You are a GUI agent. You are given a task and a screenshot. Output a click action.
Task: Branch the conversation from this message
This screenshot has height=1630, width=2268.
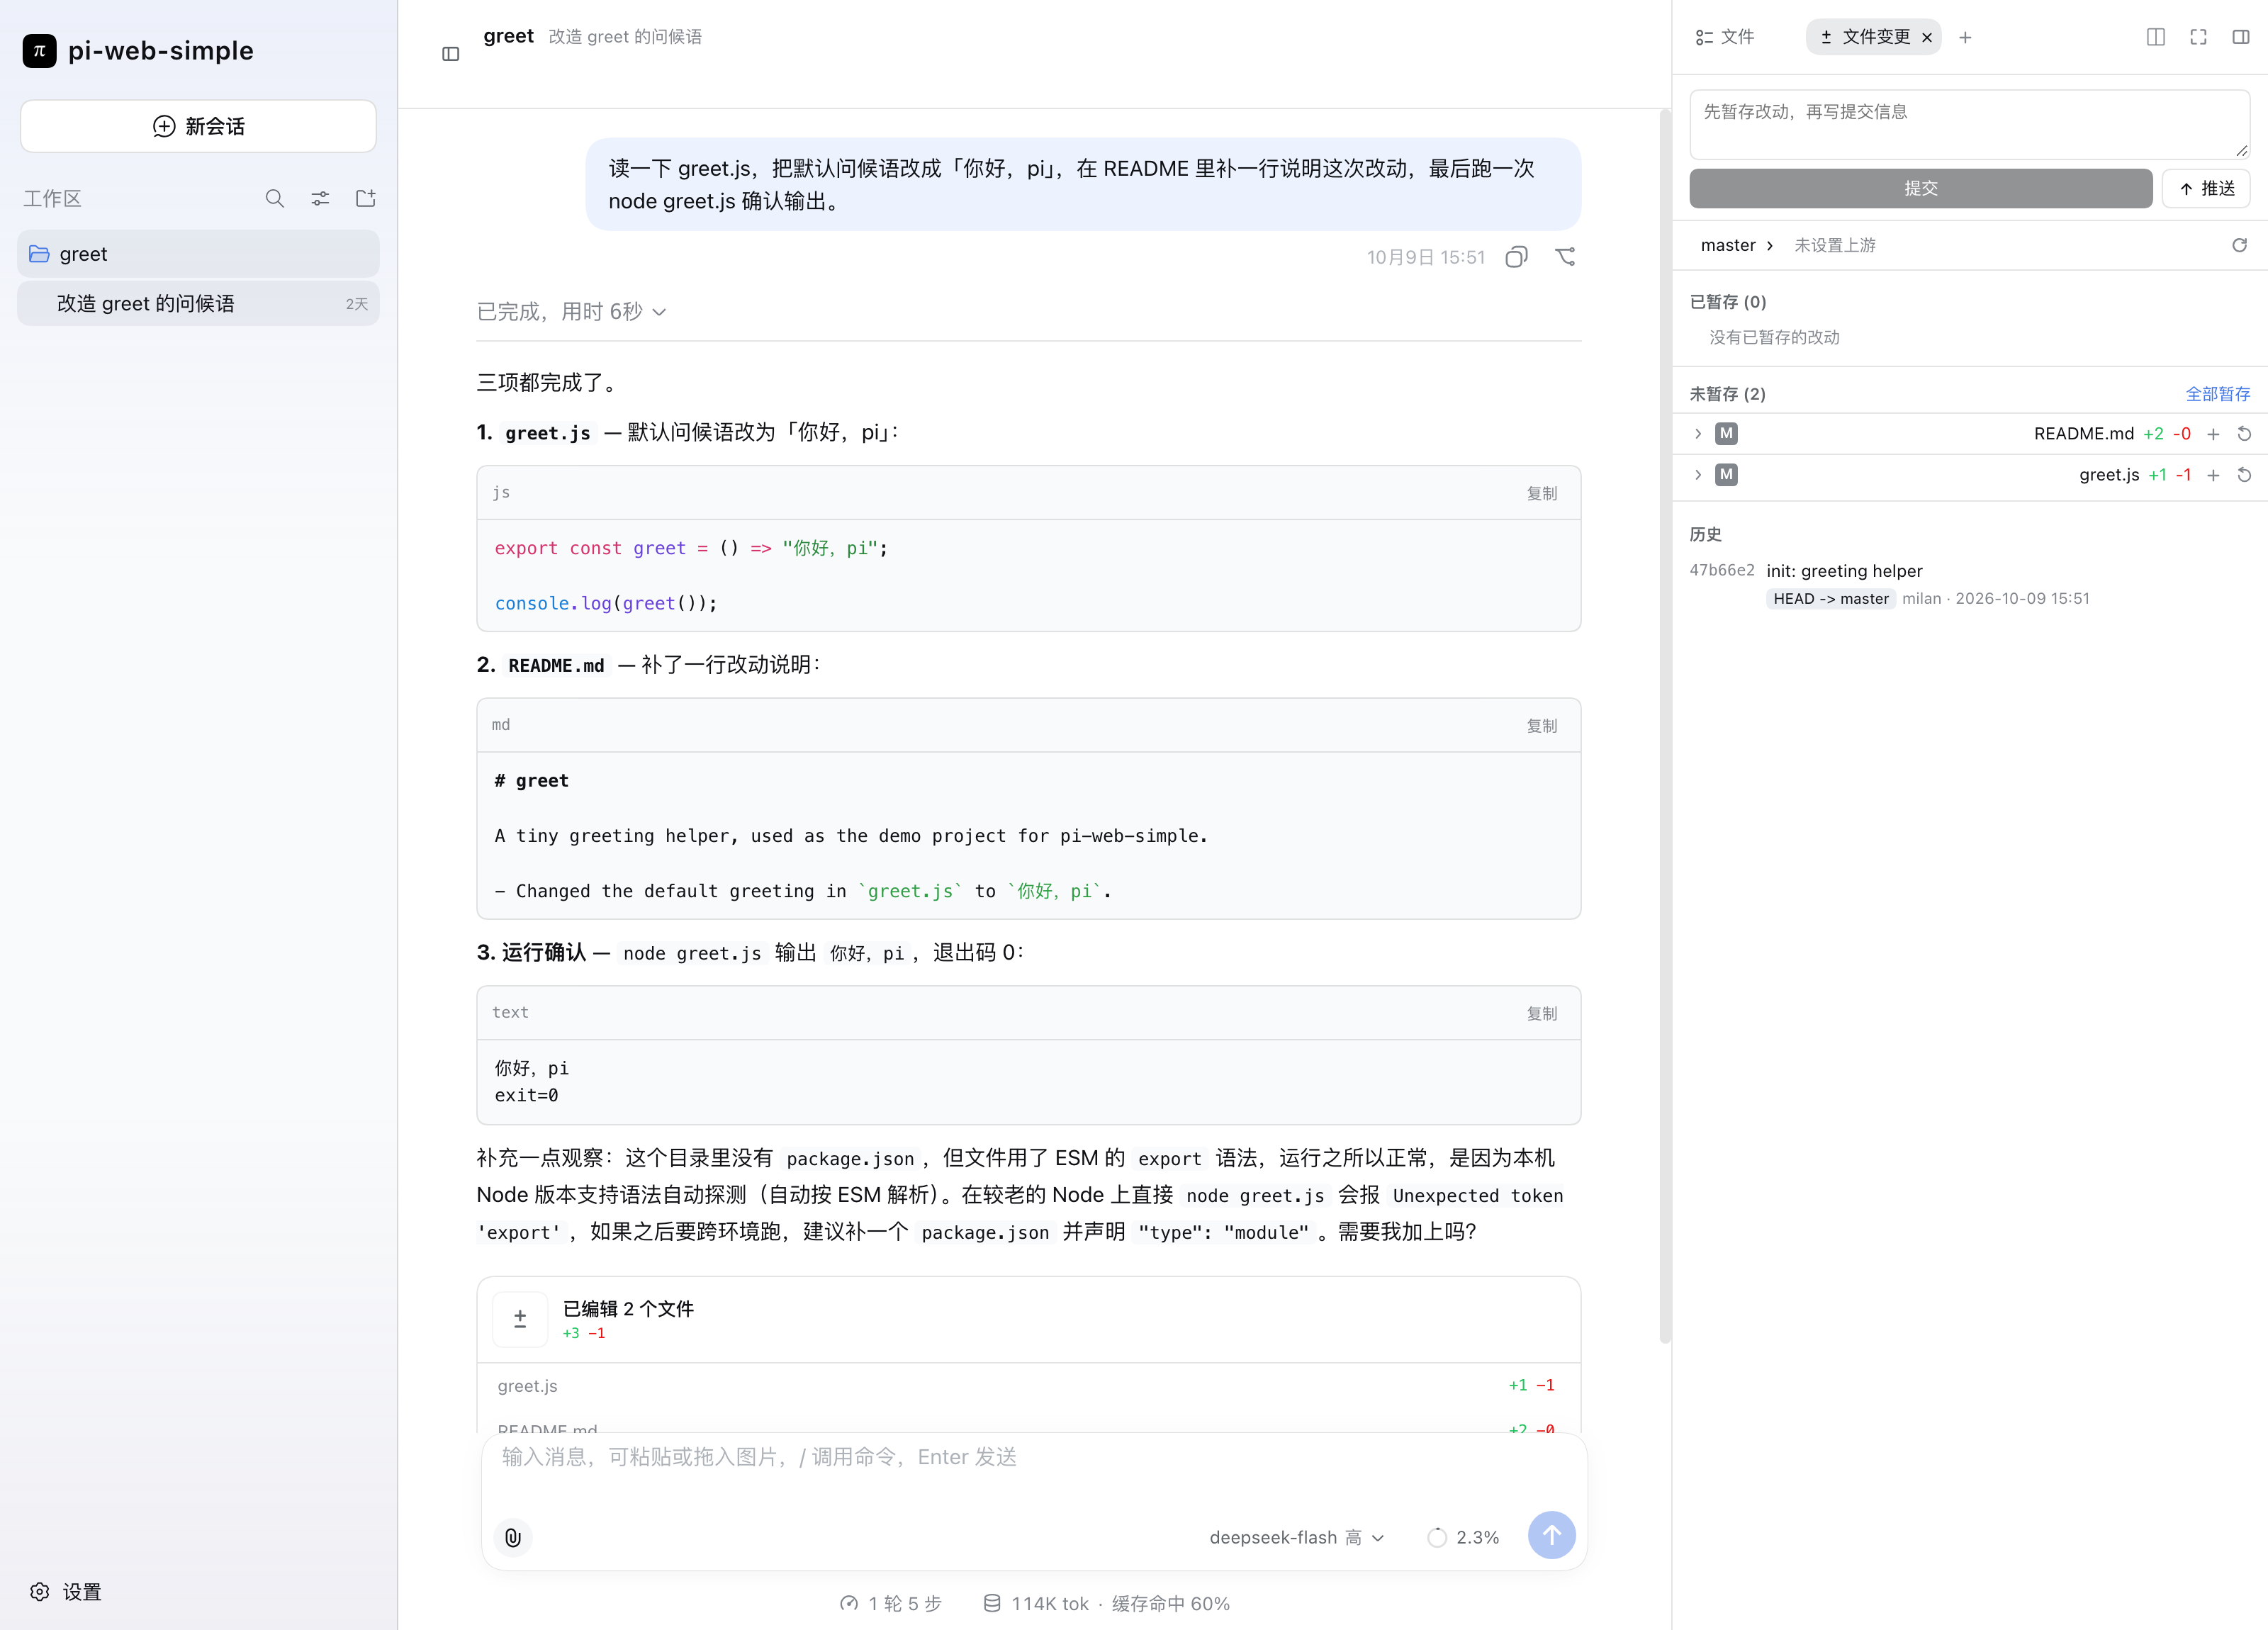pyautogui.click(x=1565, y=257)
